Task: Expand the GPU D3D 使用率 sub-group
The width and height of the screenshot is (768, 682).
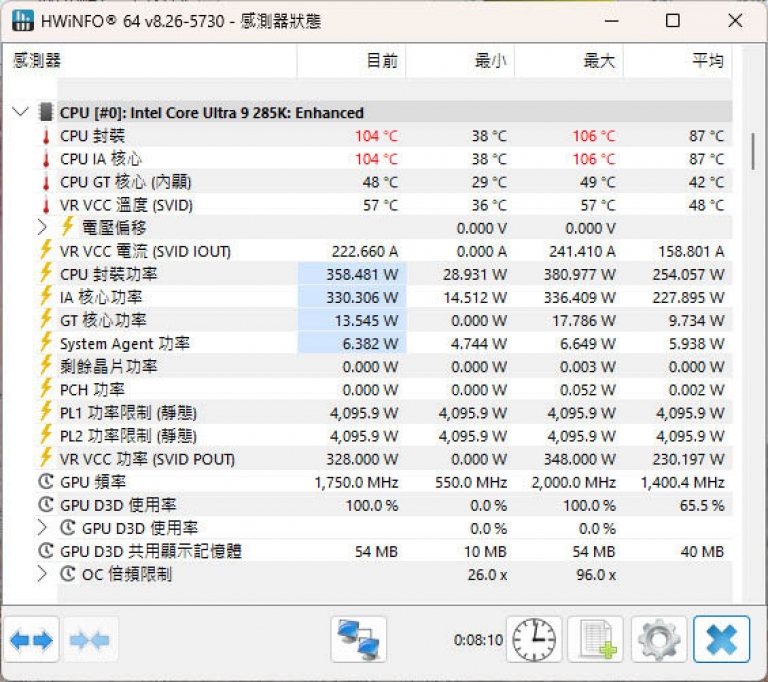Action: pos(42,528)
